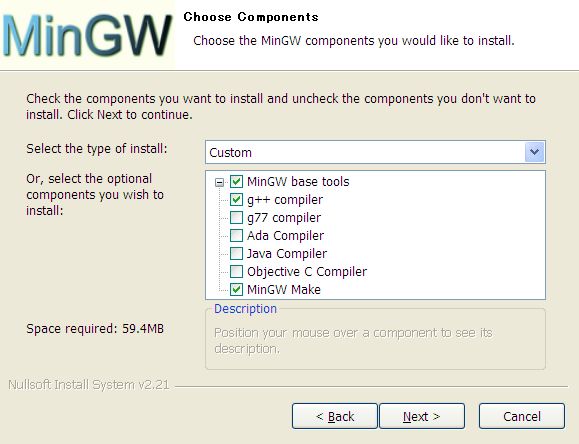Uncheck the MinGW Make checkbox
The image size is (579, 444).
[x=236, y=289]
